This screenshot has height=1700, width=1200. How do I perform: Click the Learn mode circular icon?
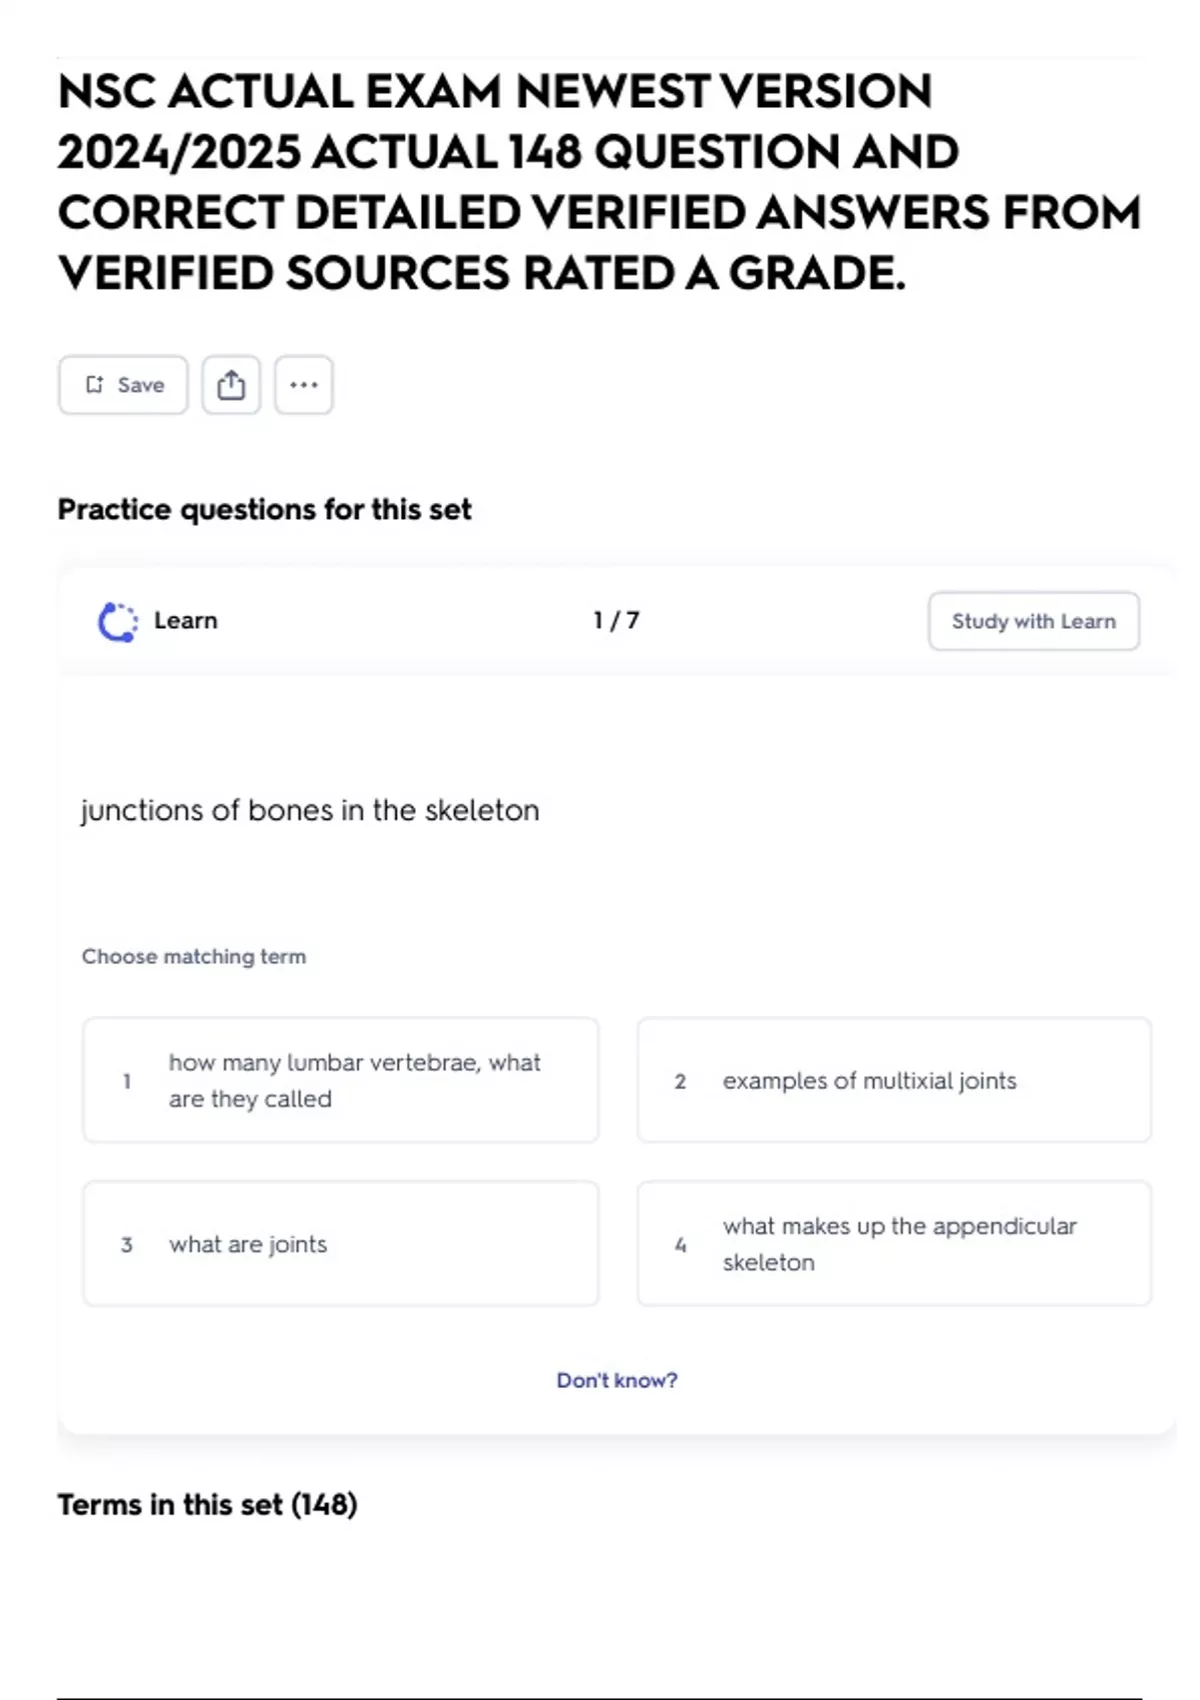[x=118, y=622]
